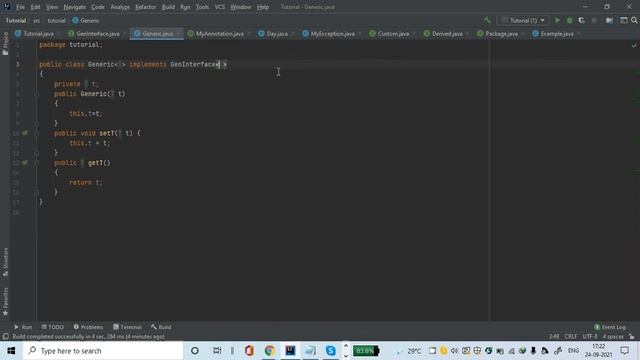The width and height of the screenshot is (640, 360).
Task: Open the Tutorial (1) run configuration dropdown
Action: [x=523, y=20]
